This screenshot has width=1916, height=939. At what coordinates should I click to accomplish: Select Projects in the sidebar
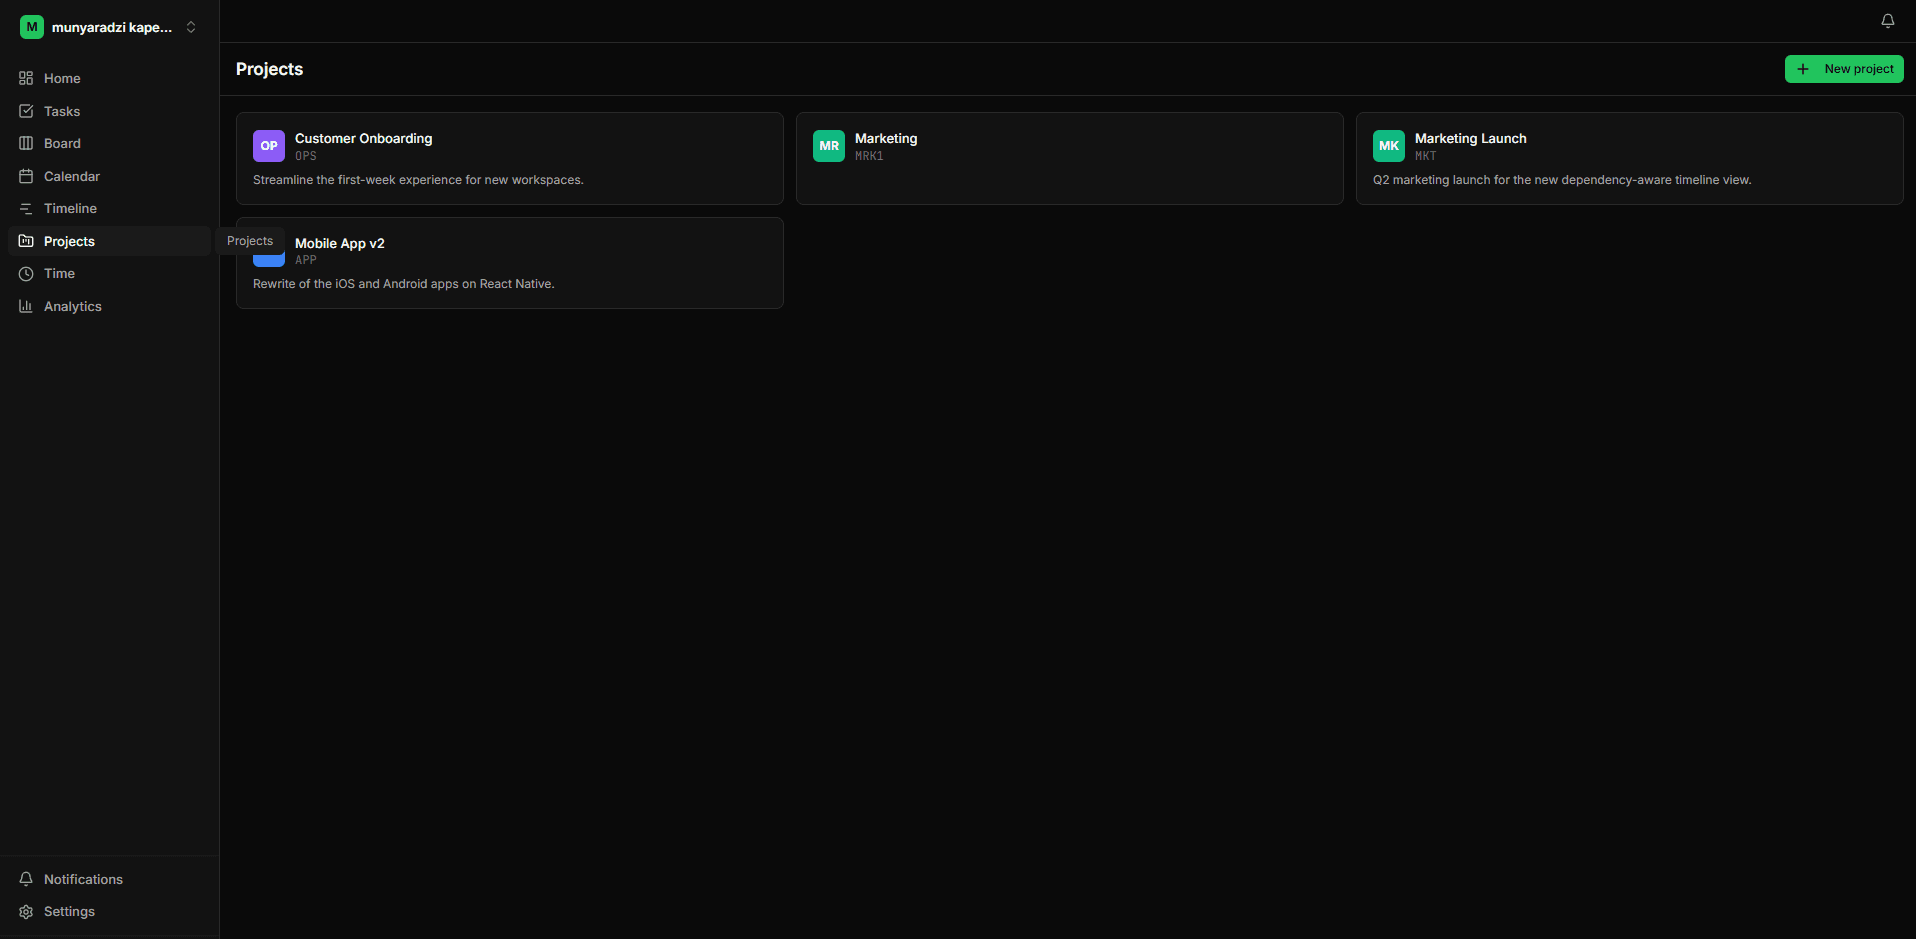pyautogui.click(x=109, y=241)
